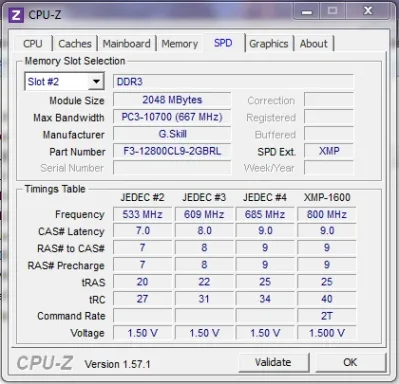
Task: Click the DDR3 memory type field
Action: pyautogui.click(x=233, y=82)
